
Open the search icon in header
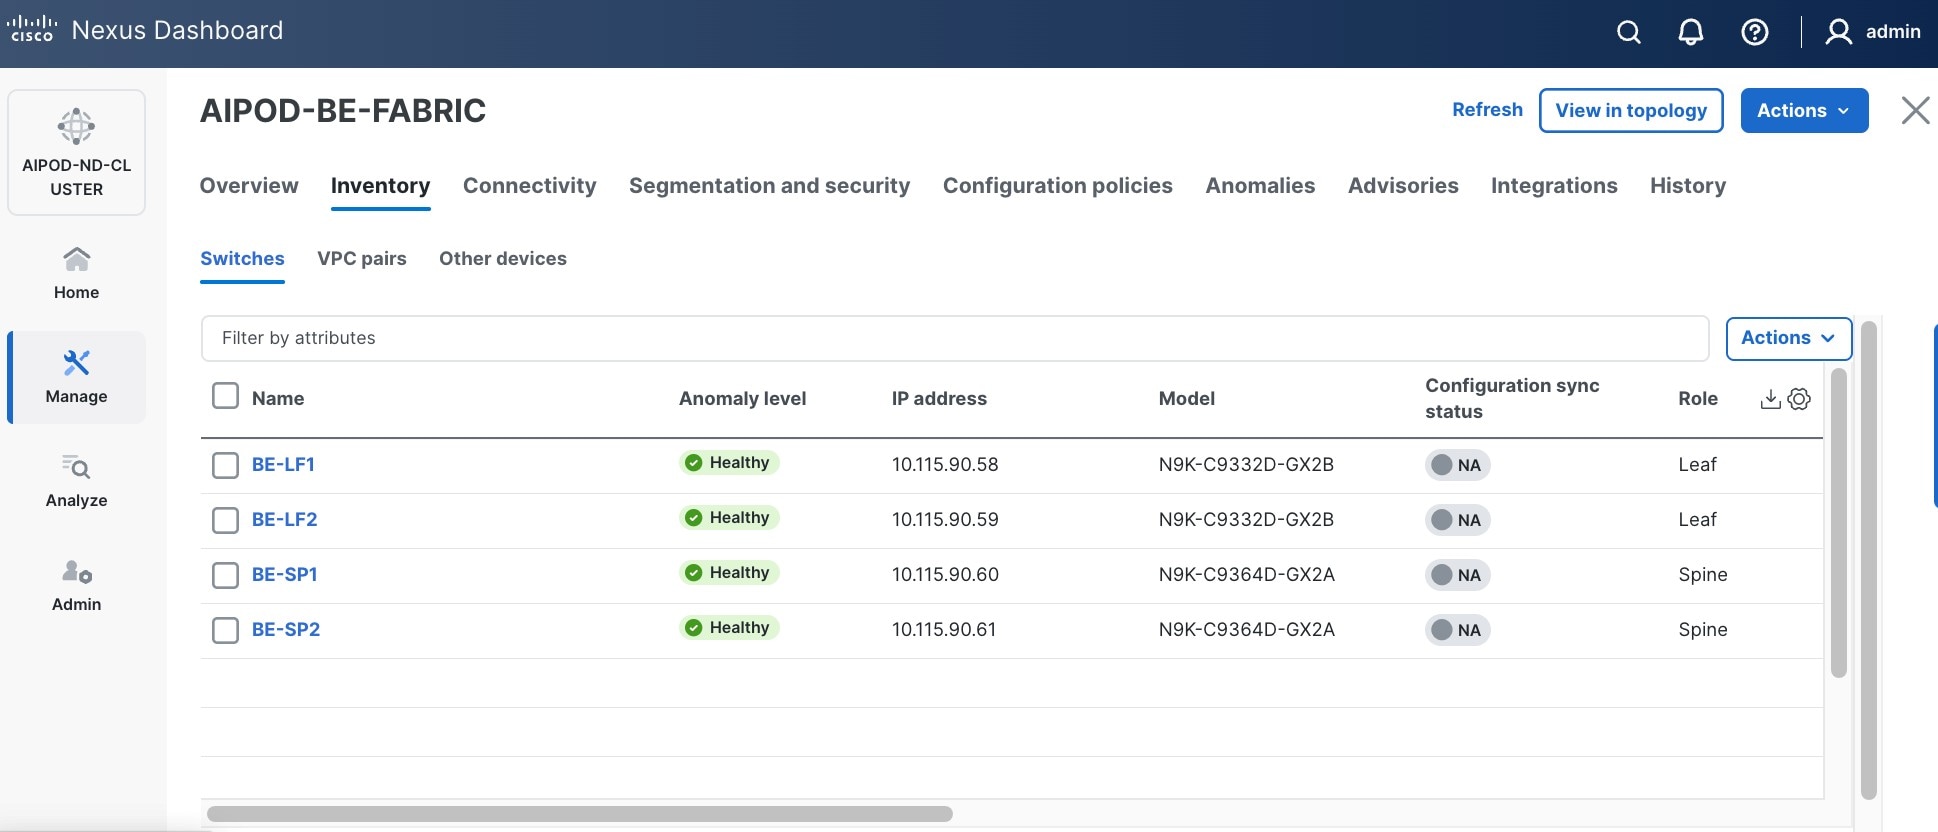(1629, 32)
